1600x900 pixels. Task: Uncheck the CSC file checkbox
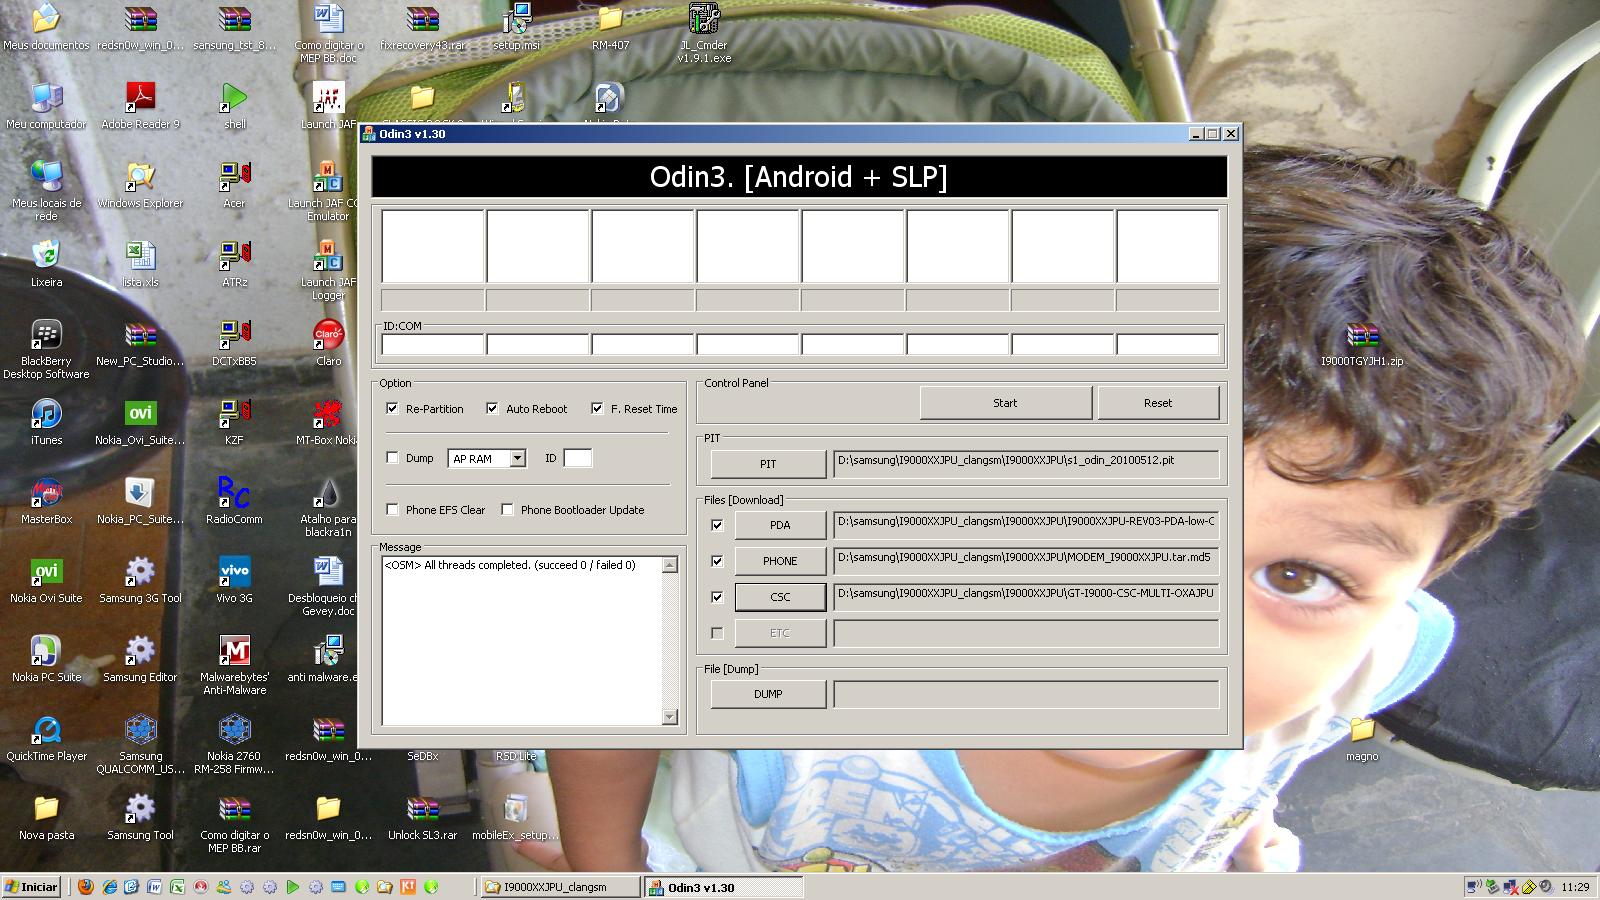(717, 596)
